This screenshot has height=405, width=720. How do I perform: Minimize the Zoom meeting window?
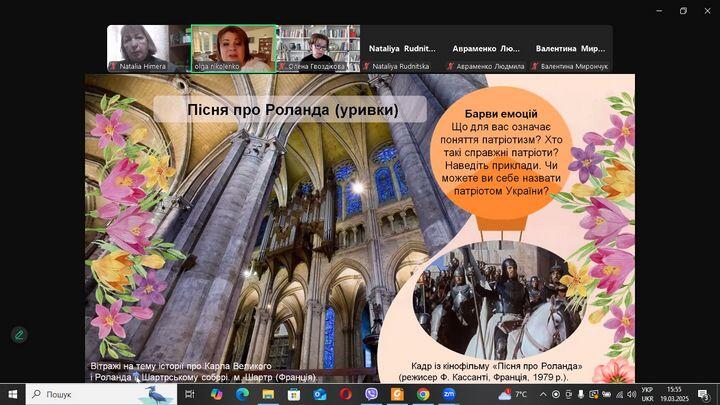[659, 11]
